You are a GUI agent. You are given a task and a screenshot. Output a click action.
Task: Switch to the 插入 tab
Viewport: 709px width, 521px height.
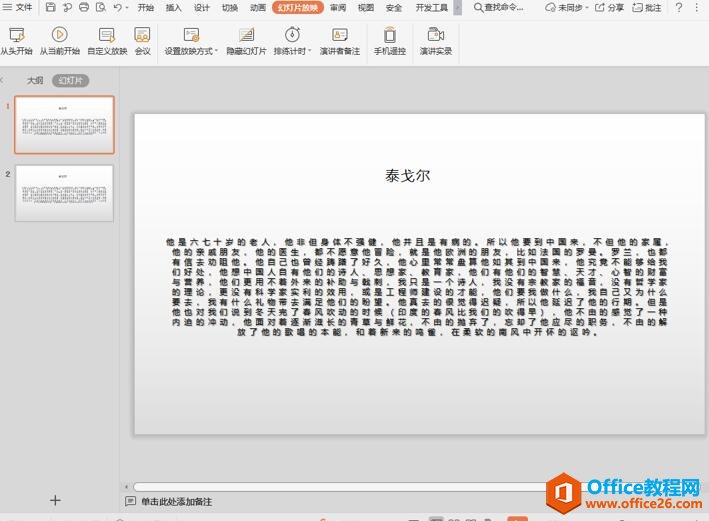pyautogui.click(x=174, y=8)
